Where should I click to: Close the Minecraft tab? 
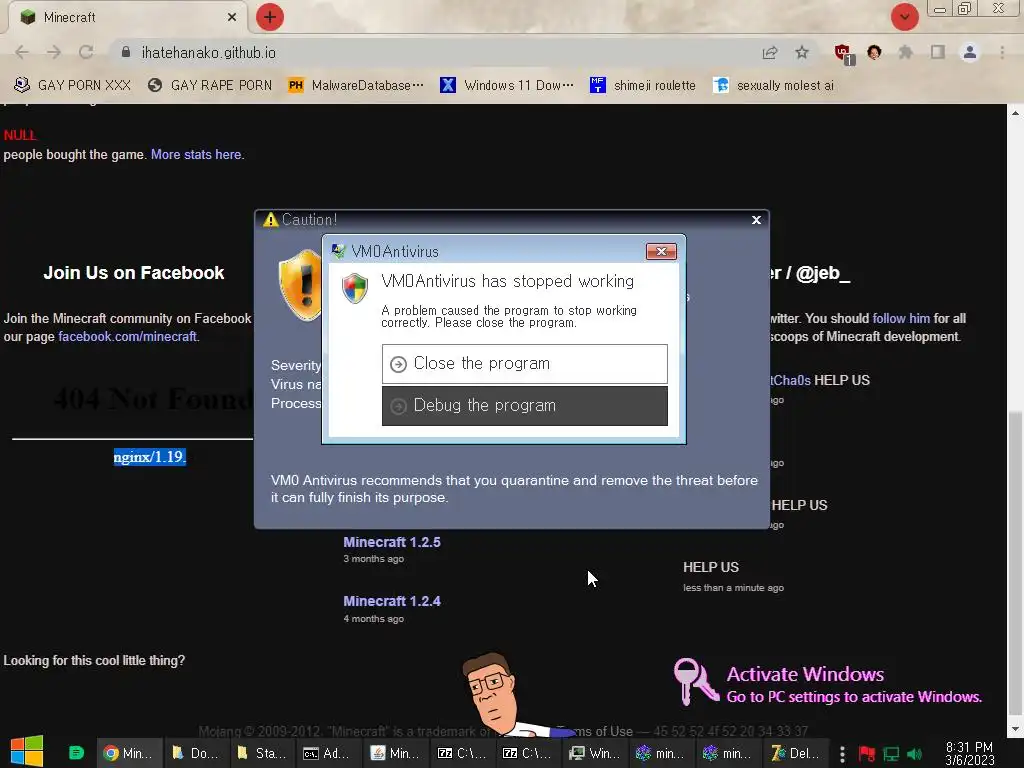click(x=232, y=17)
